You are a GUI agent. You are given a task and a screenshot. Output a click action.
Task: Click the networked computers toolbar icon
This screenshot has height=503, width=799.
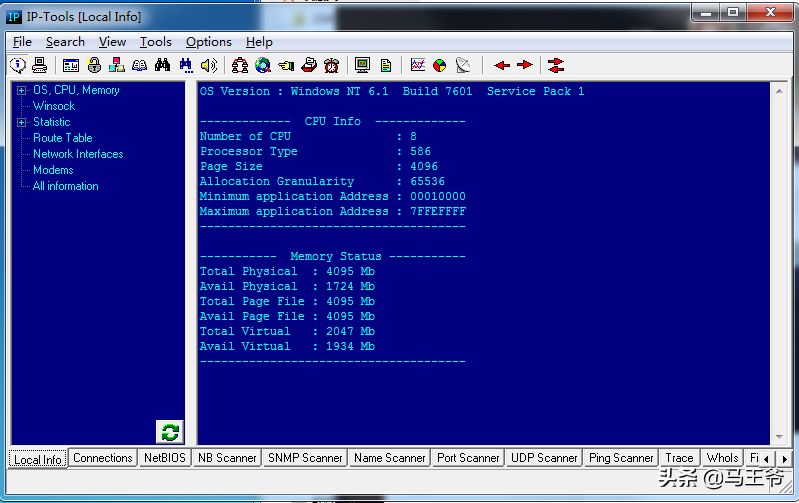tap(117, 65)
